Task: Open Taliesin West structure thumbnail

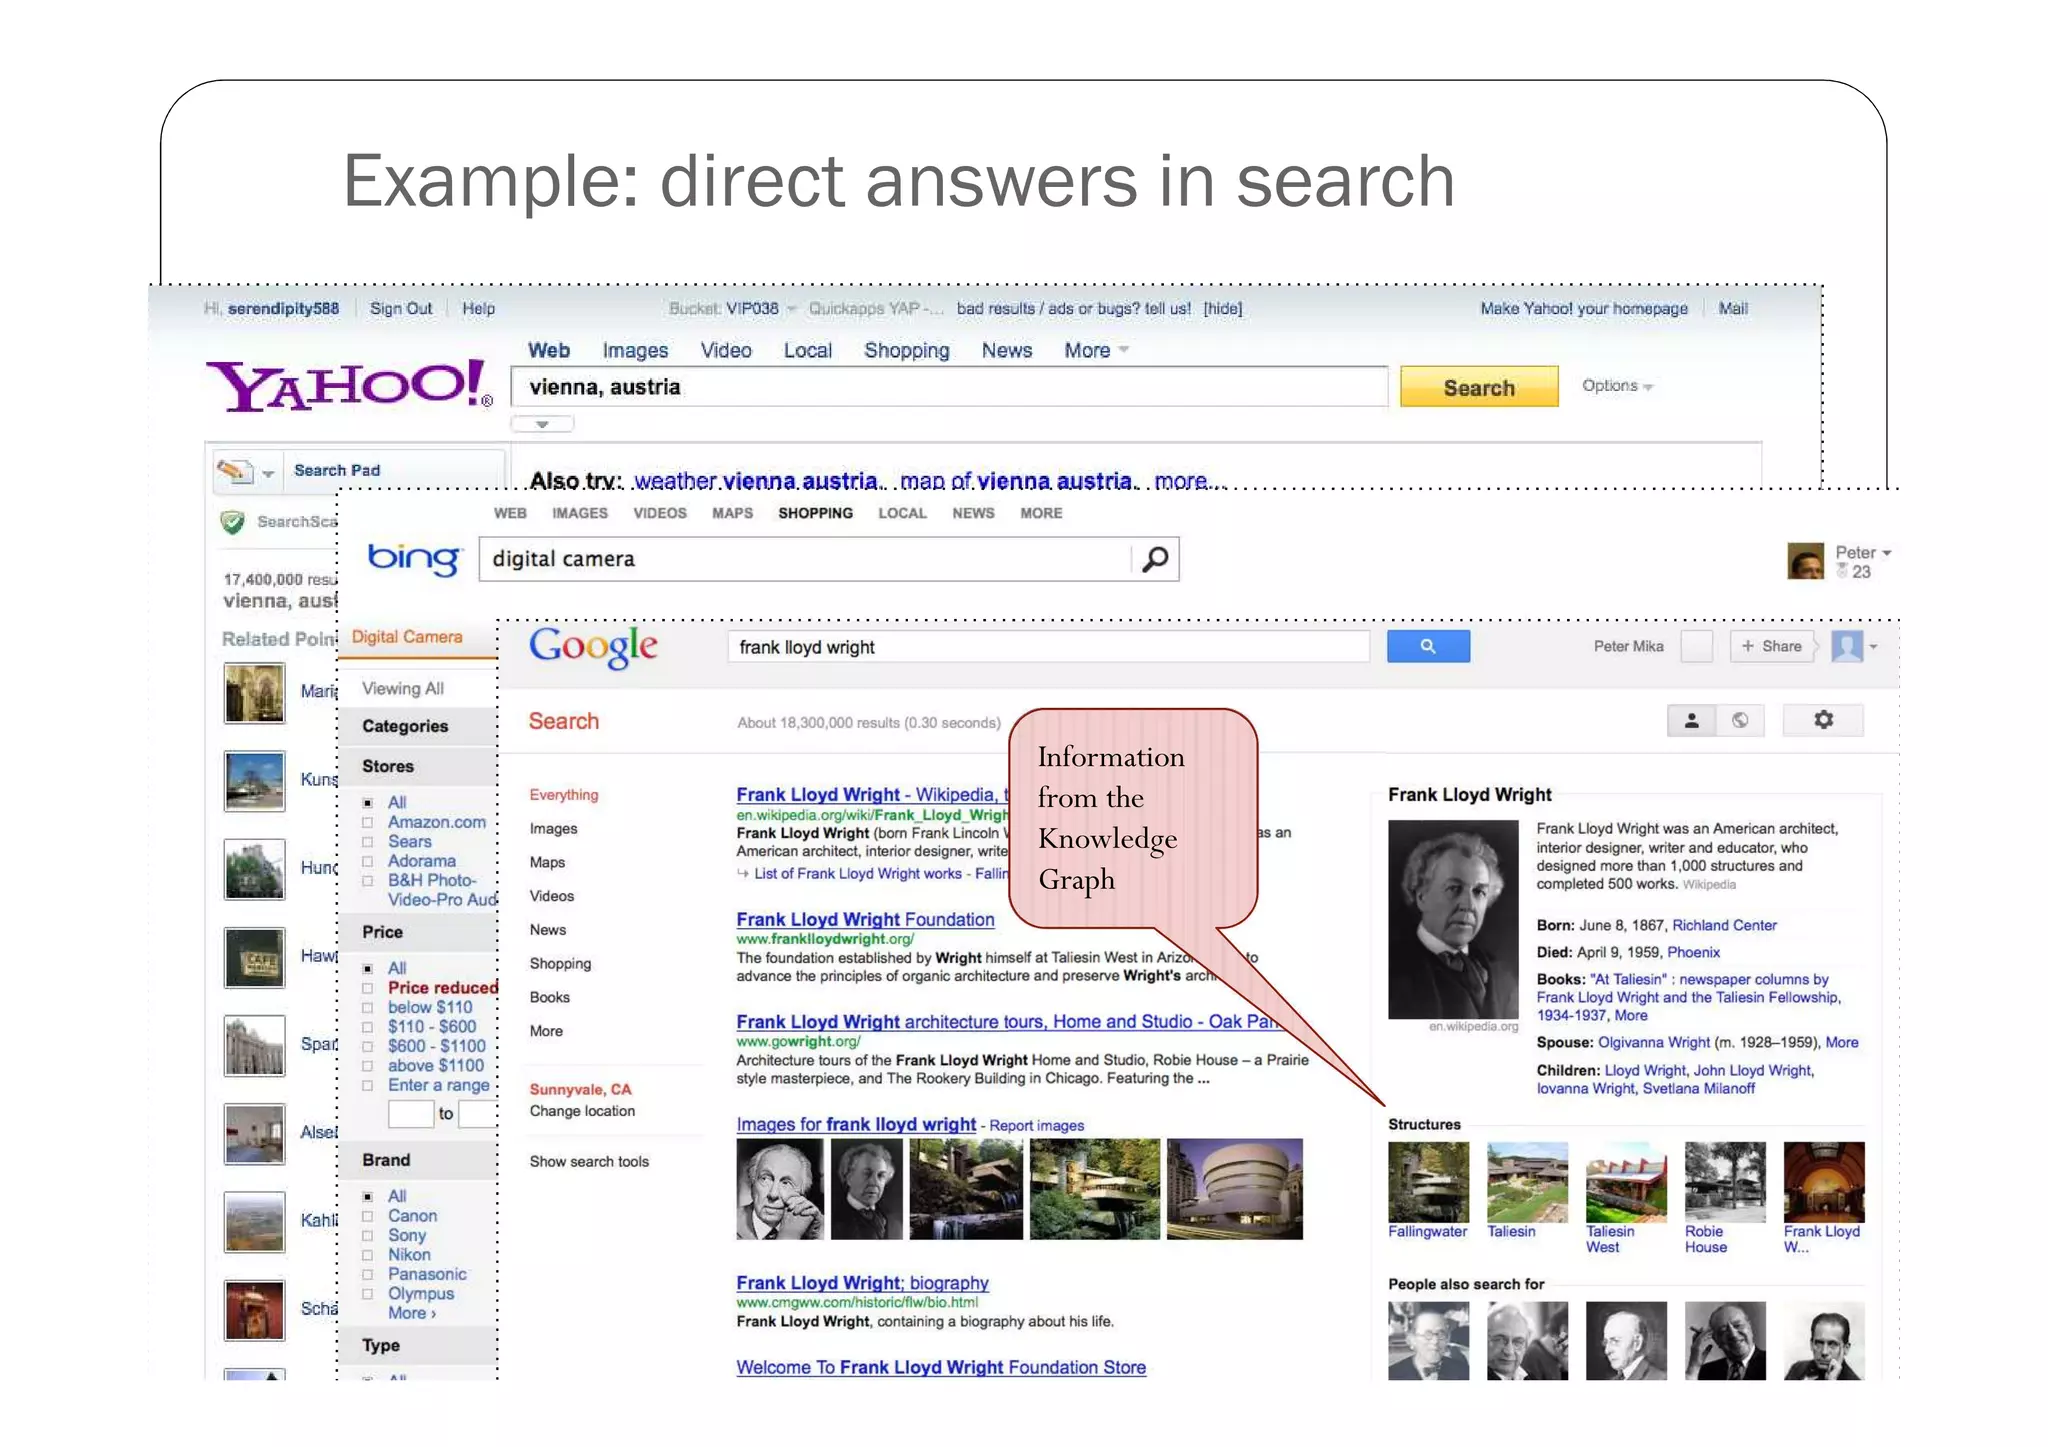Action: point(1626,1182)
